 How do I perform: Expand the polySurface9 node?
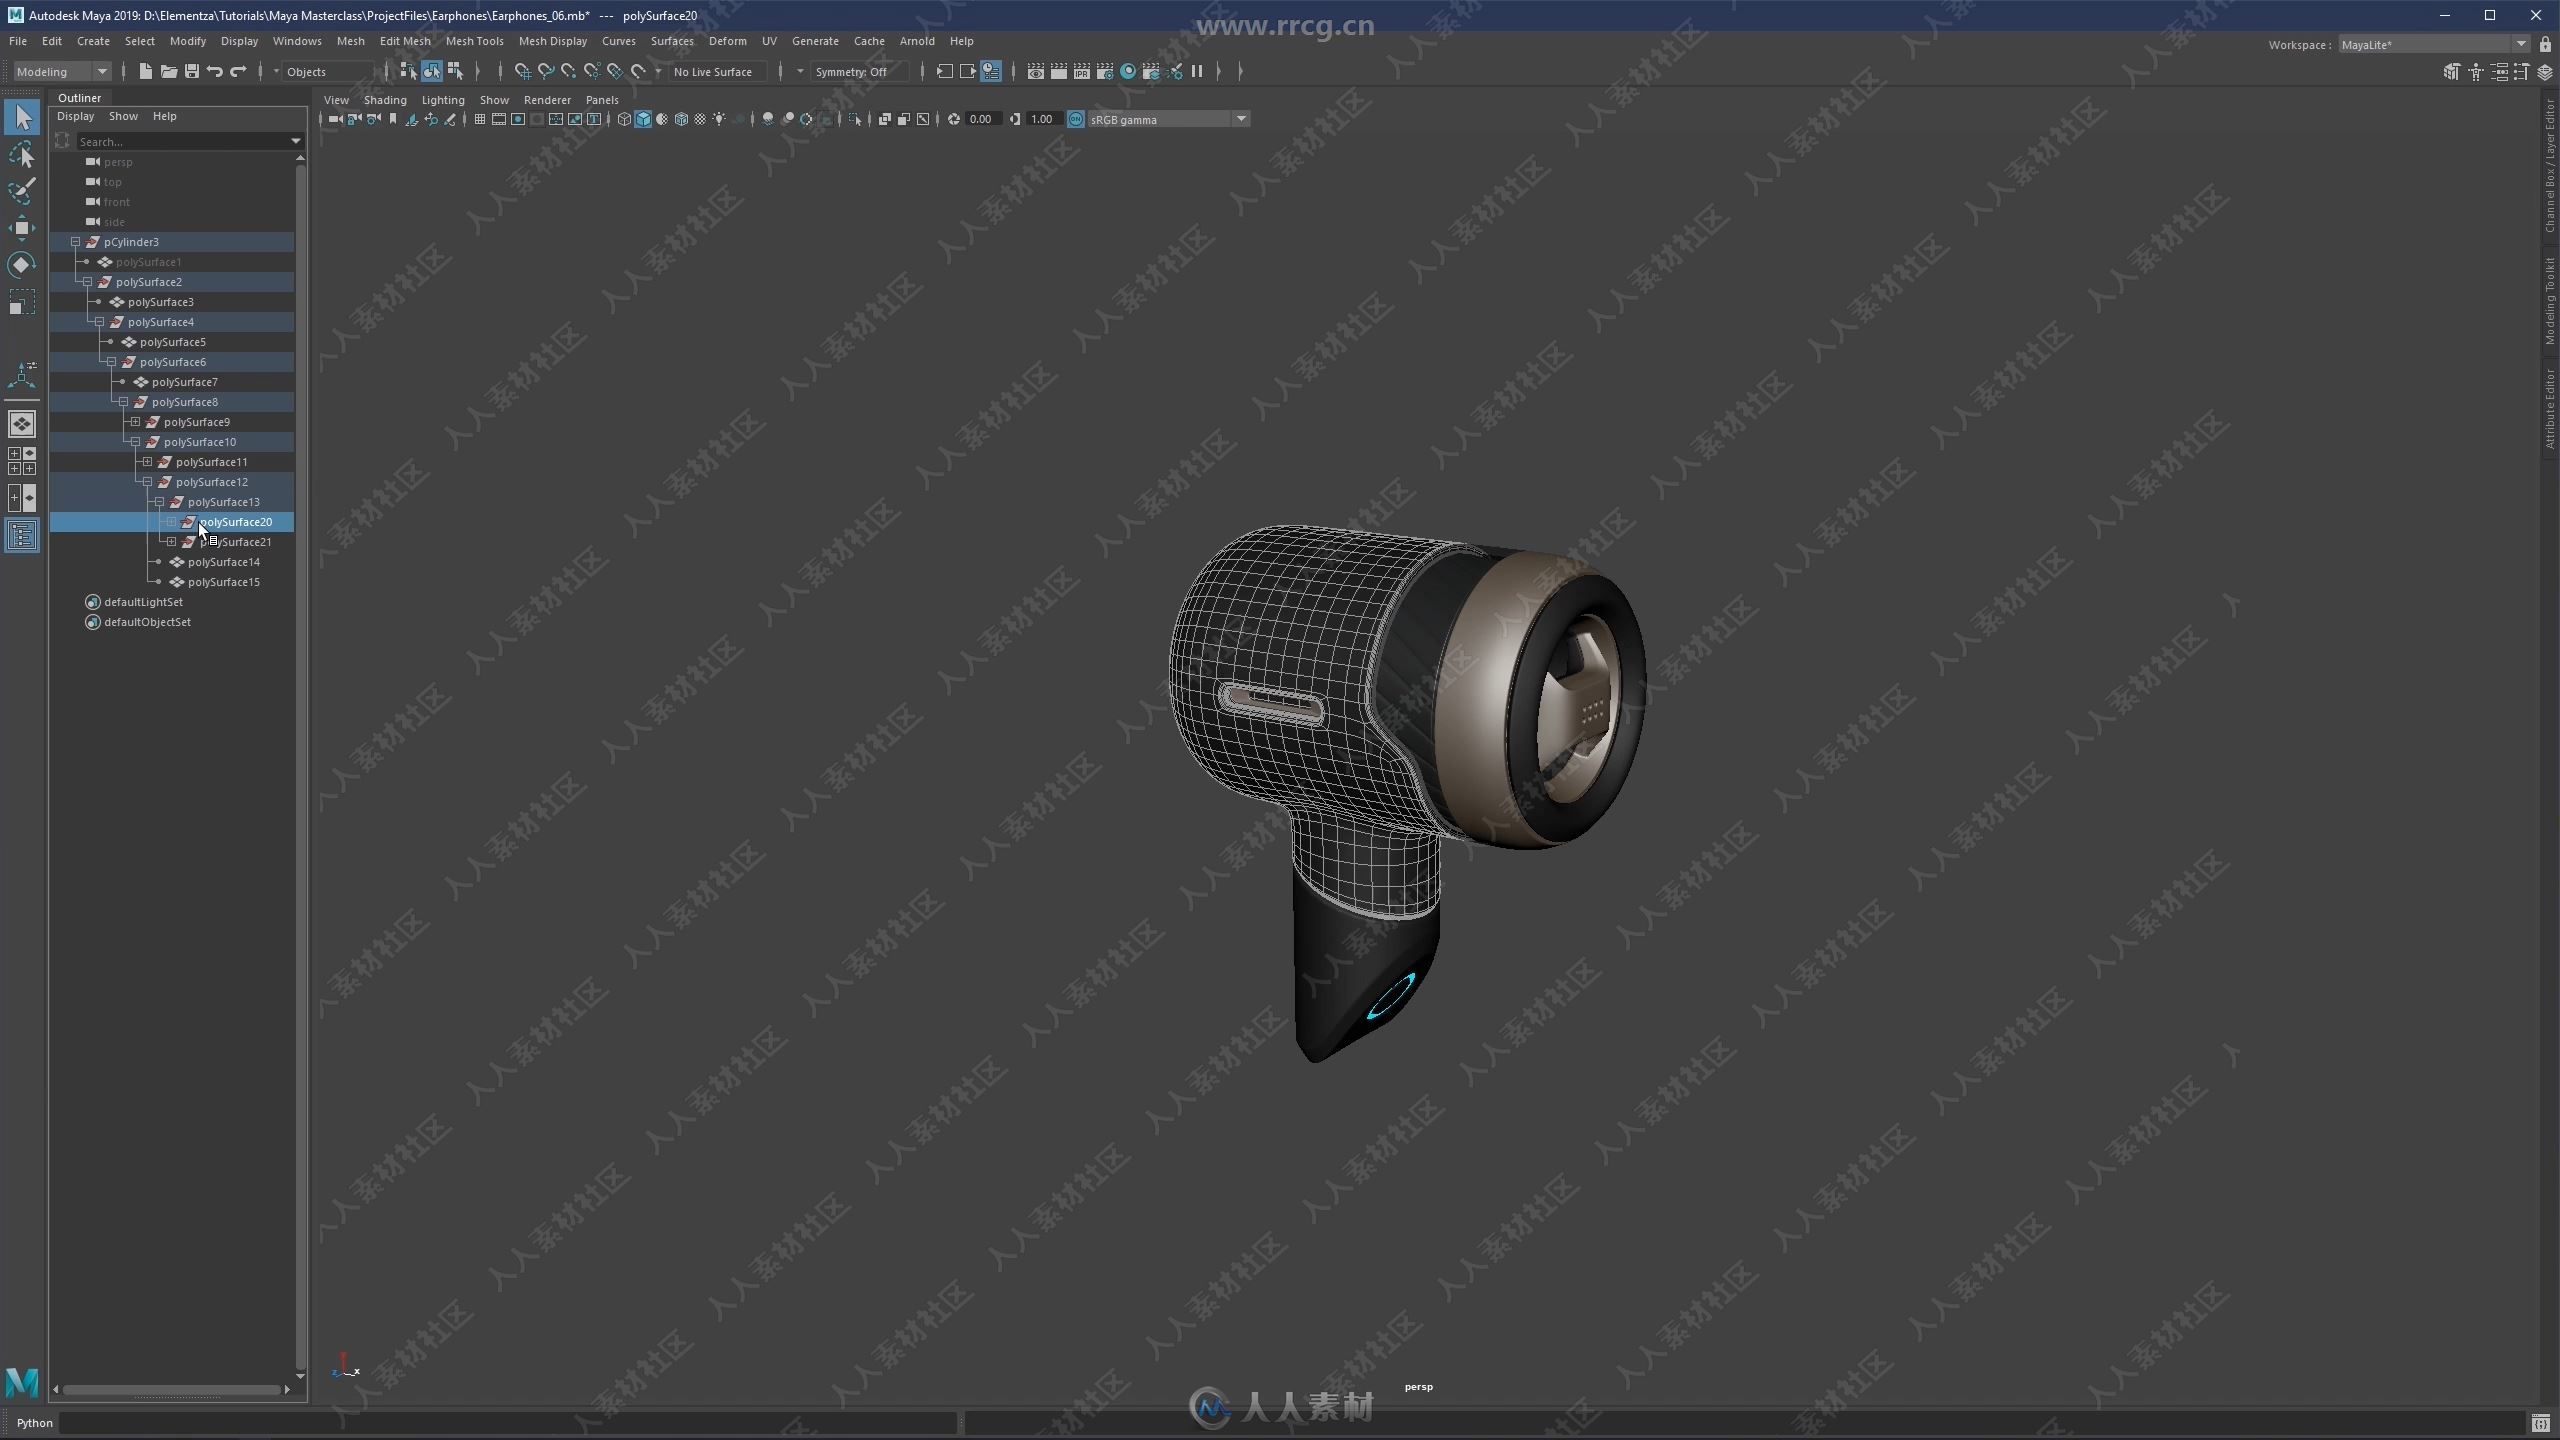point(135,422)
